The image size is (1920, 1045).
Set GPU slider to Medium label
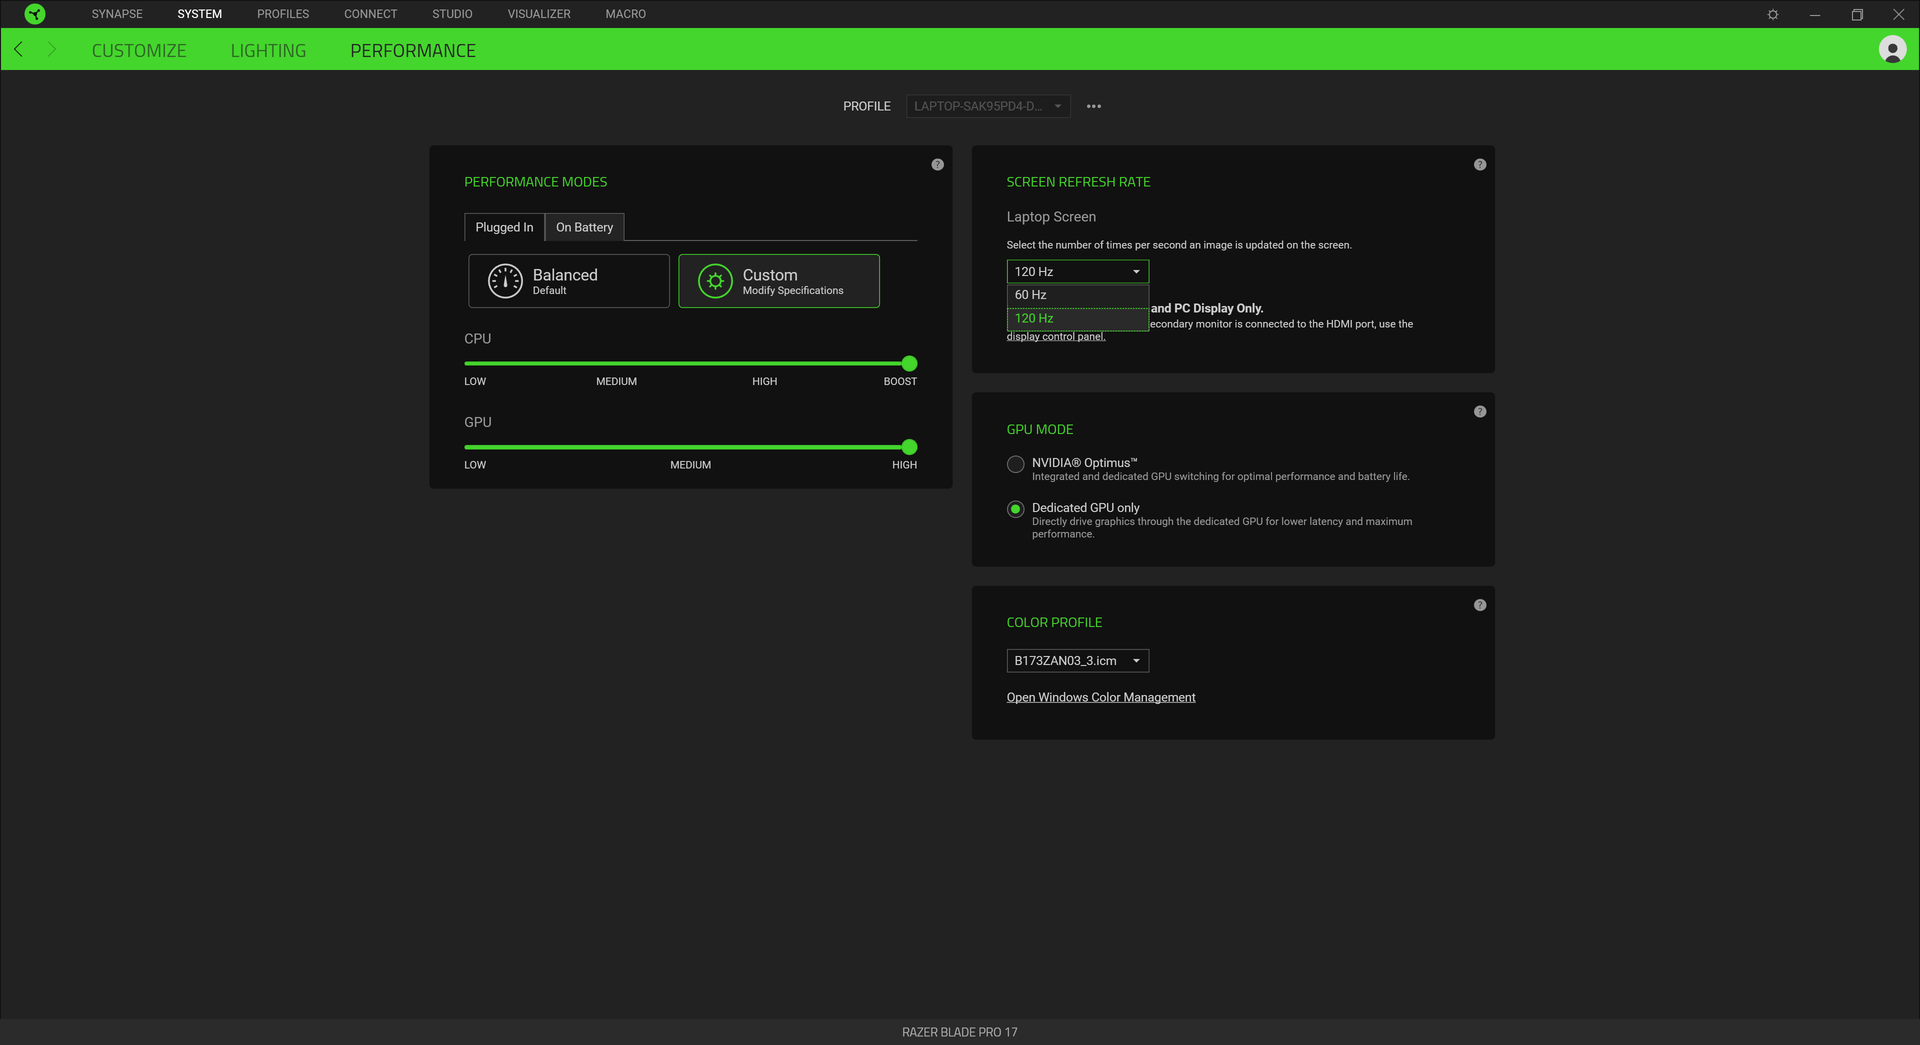point(691,465)
